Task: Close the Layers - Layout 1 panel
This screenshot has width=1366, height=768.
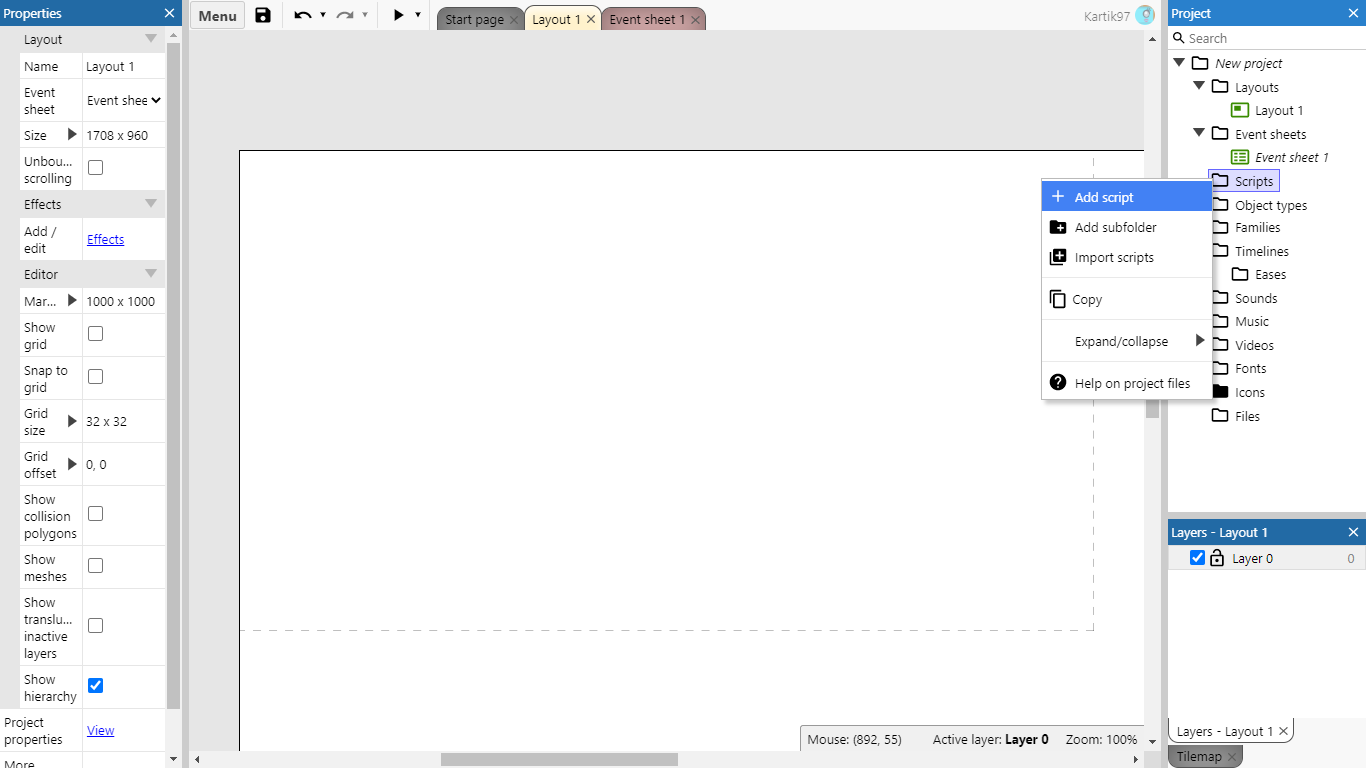Action: (1353, 532)
